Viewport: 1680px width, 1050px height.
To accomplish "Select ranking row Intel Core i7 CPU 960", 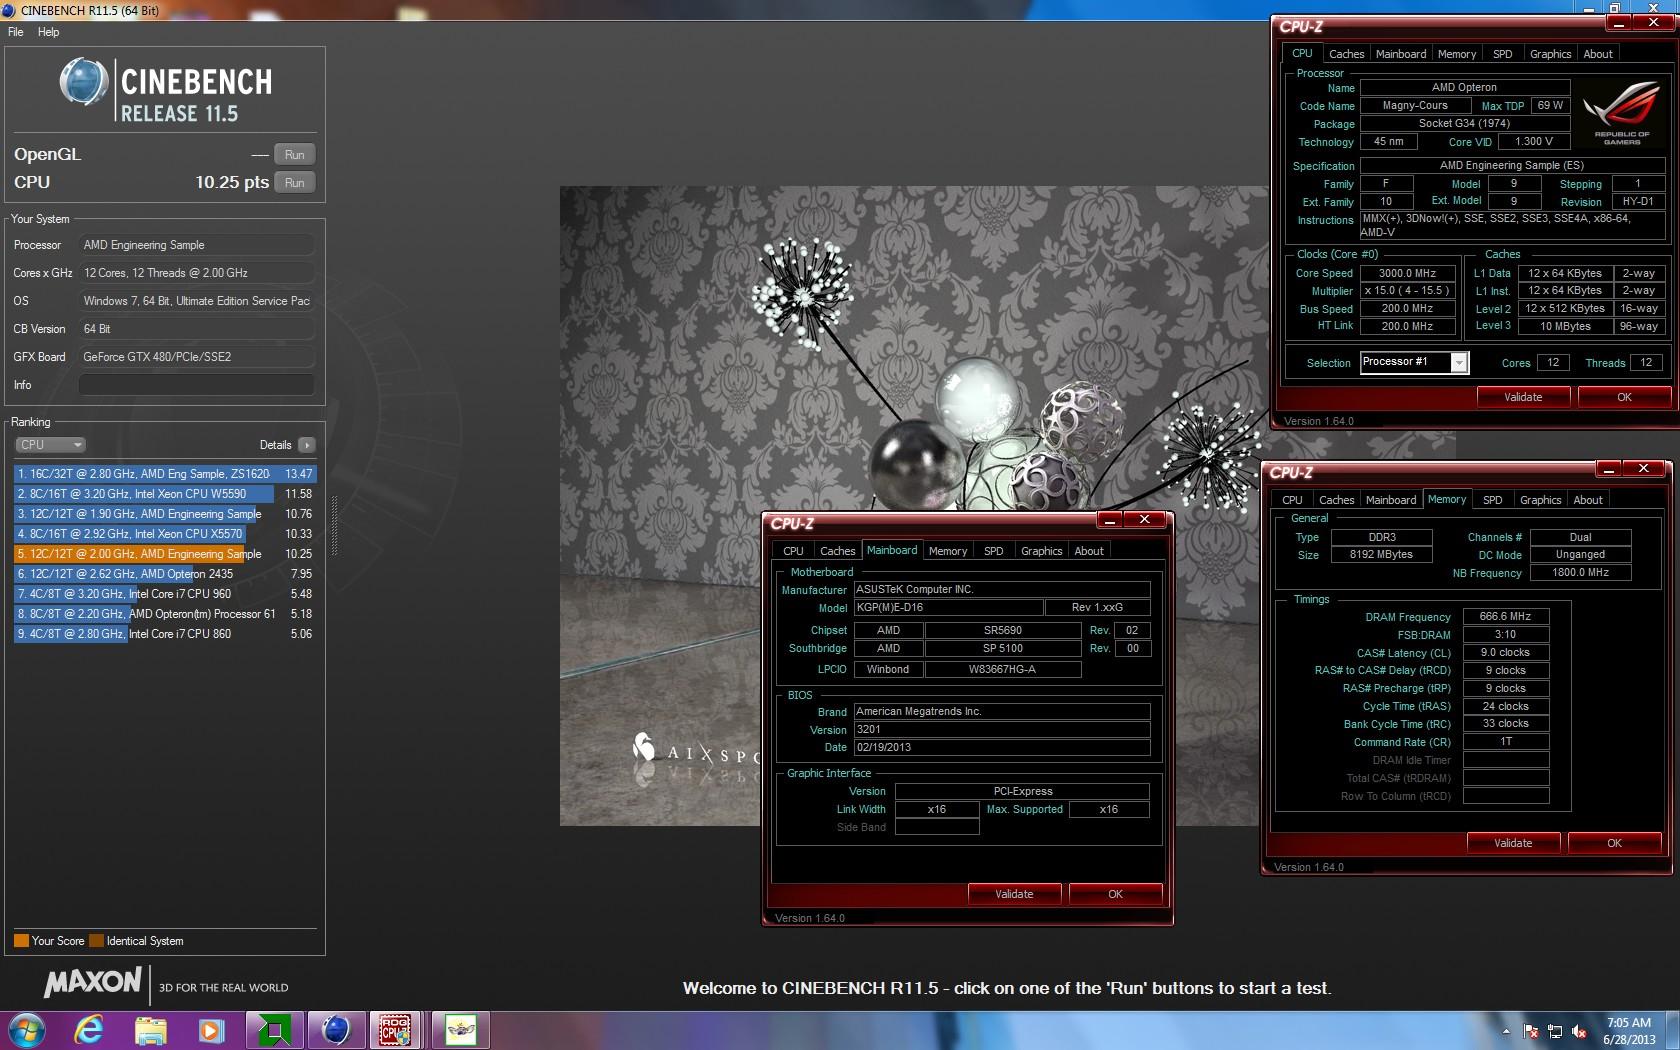I will 165,594.
